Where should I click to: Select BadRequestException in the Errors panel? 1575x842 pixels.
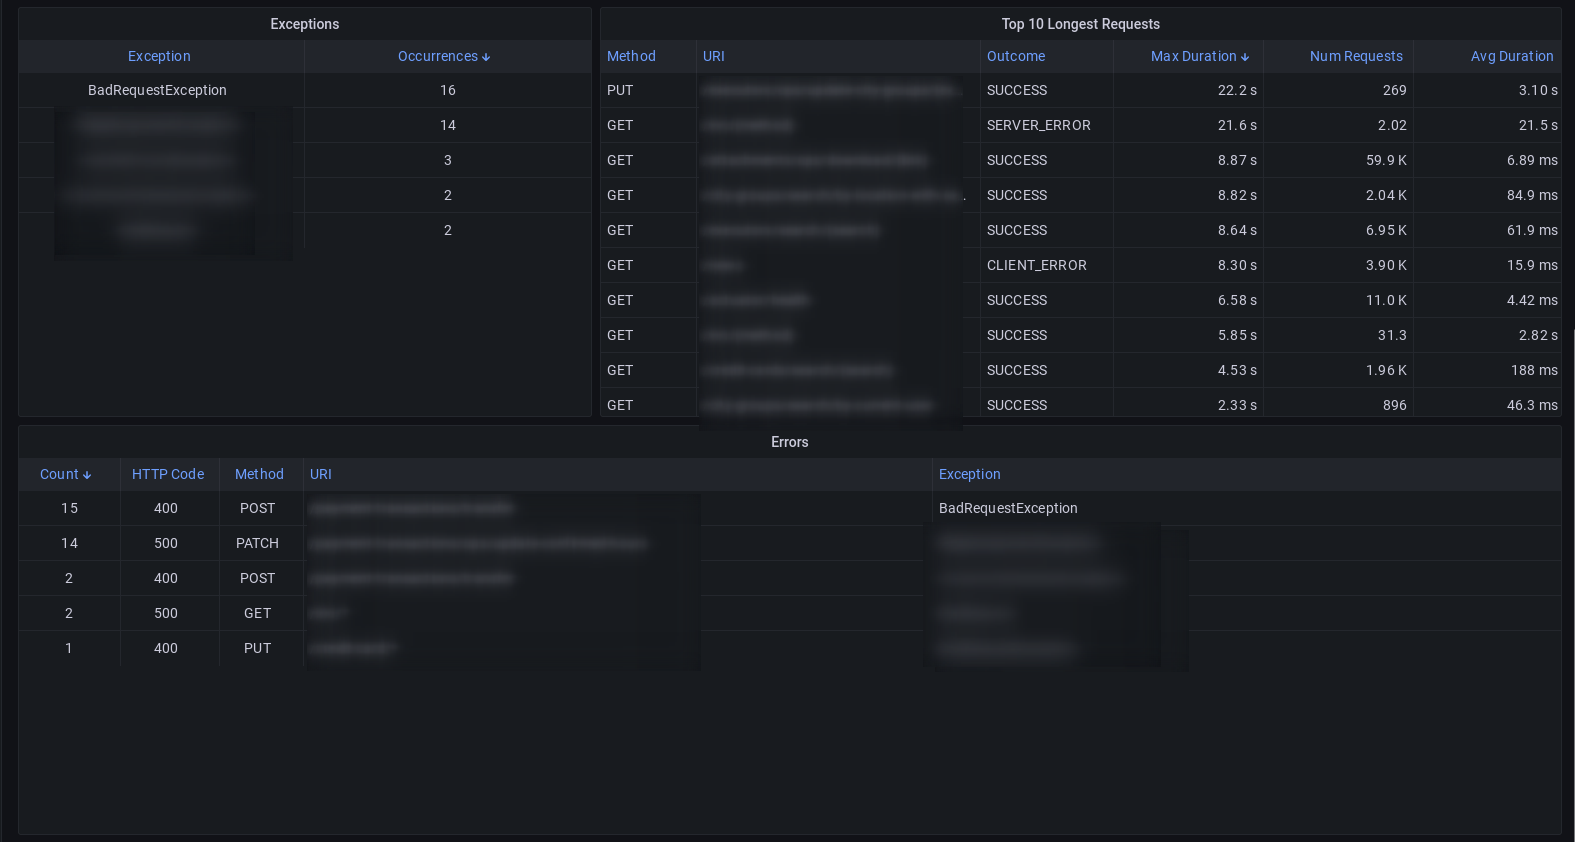[x=1008, y=508]
